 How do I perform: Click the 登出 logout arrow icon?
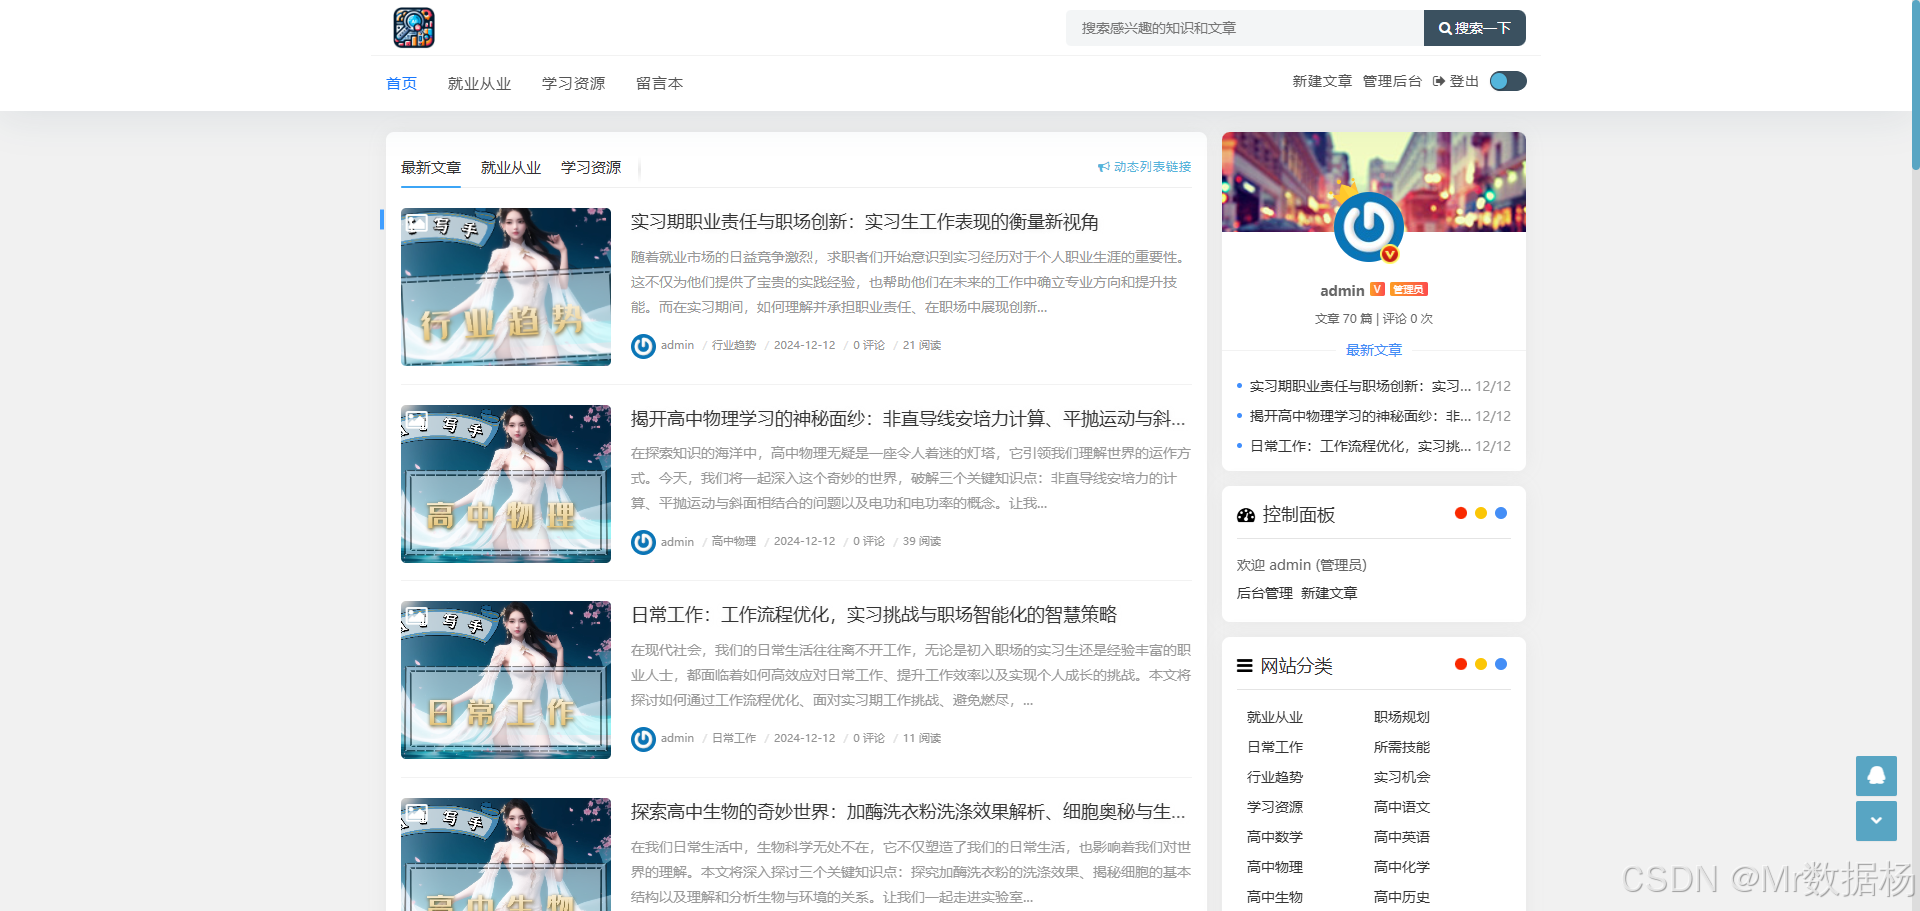(x=1439, y=81)
